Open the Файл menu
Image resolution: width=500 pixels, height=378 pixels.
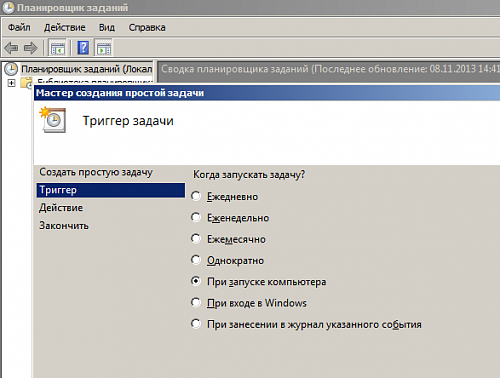click(x=19, y=27)
